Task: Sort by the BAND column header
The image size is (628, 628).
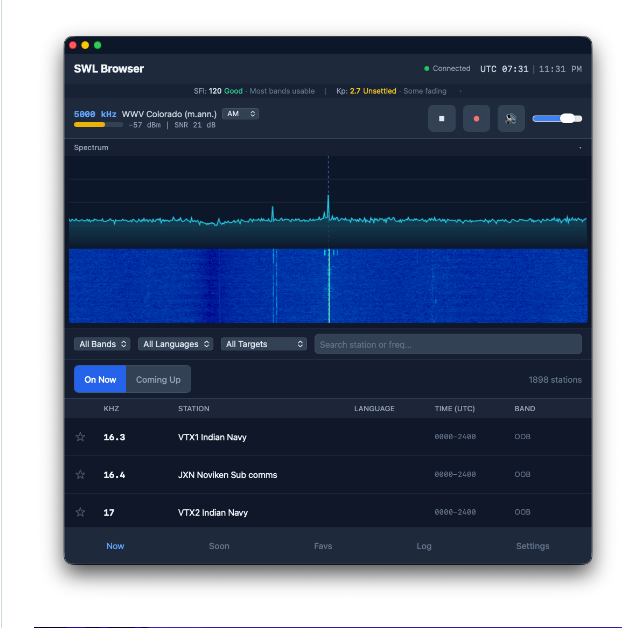Action: click(x=525, y=409)
